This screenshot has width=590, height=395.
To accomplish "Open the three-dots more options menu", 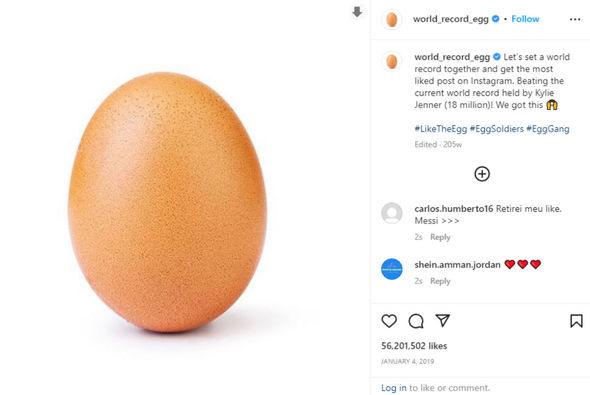I will tap(575, 19).
